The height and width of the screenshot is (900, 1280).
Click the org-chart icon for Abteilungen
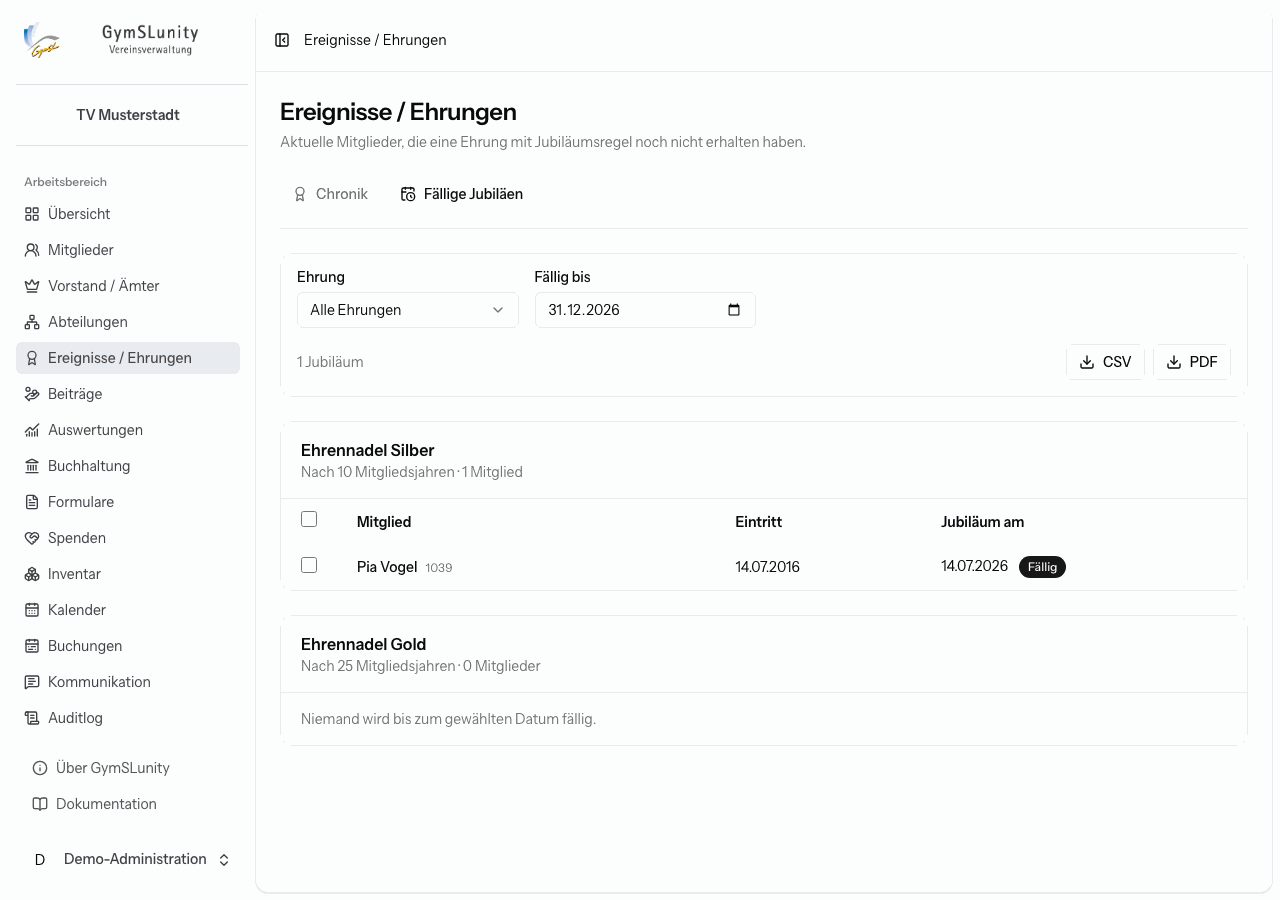[32, 322]
